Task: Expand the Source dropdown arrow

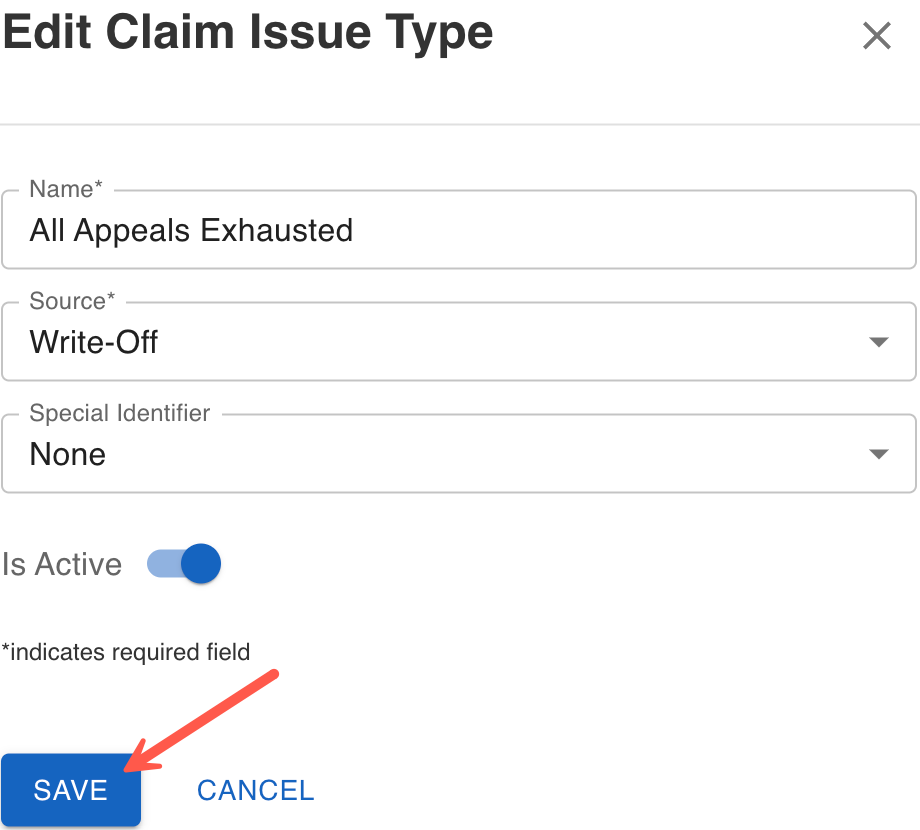Action: [878, 343]
